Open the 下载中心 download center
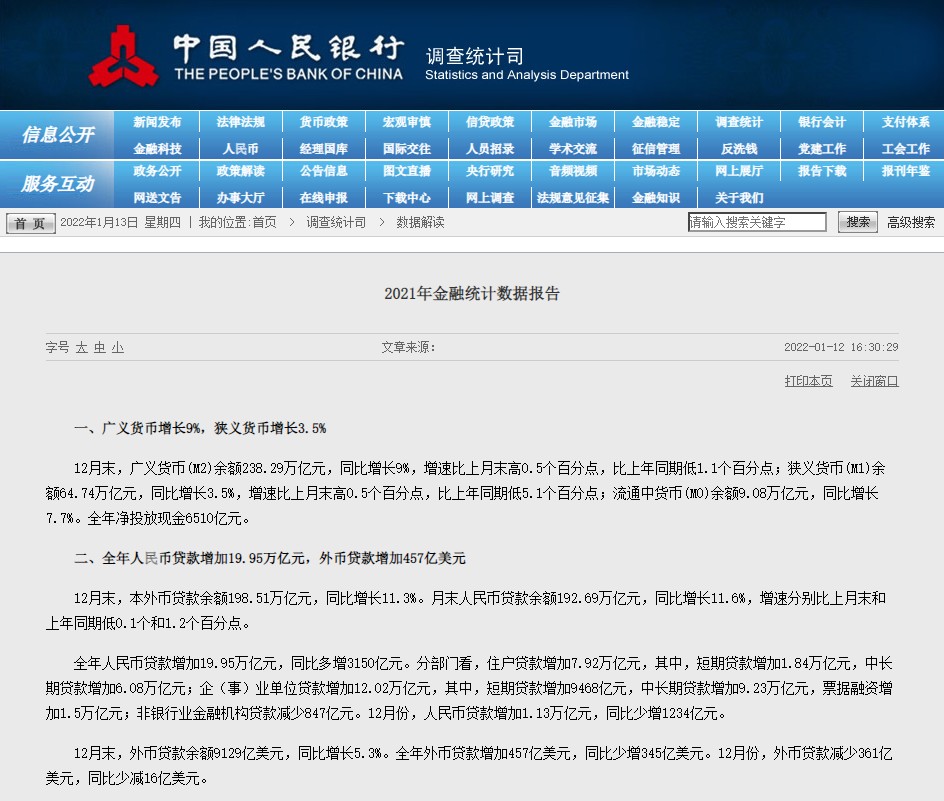Viewport: 944px width, 801px height. click(x=407, y=197)
